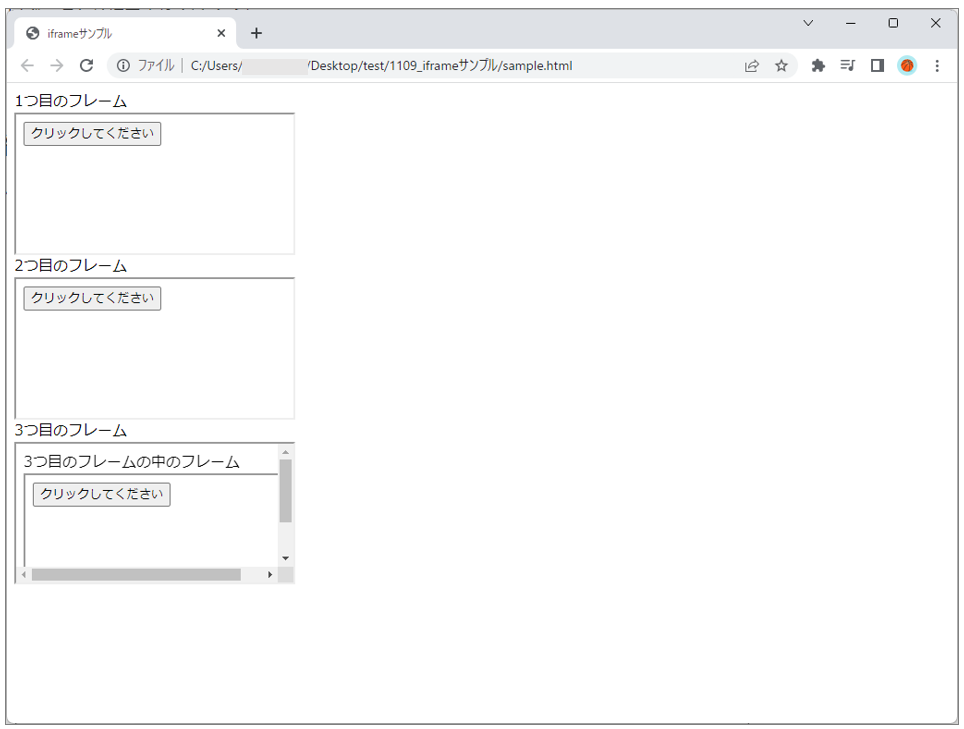Expand the tab search chevron
Image resolution: width=964 pixels, height=729 pixels.
point(808,23)
